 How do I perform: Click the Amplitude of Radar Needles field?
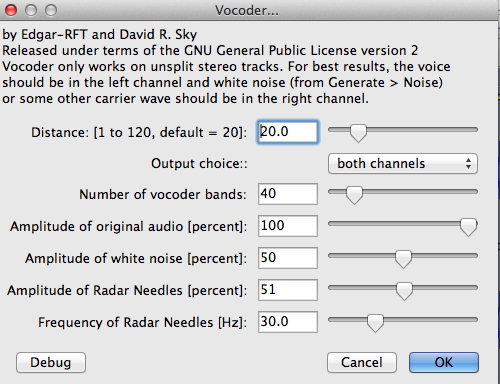pyautogui.click(x=288, y=290)
